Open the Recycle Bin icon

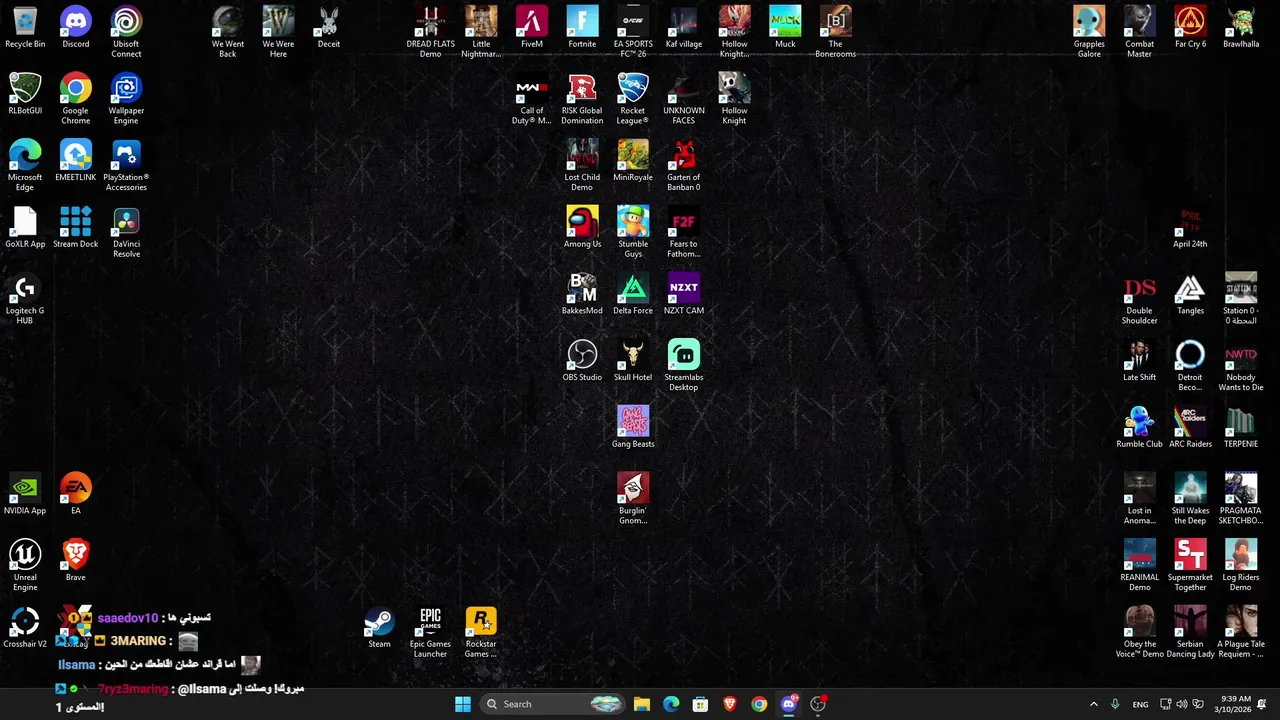tap(25, 28)
